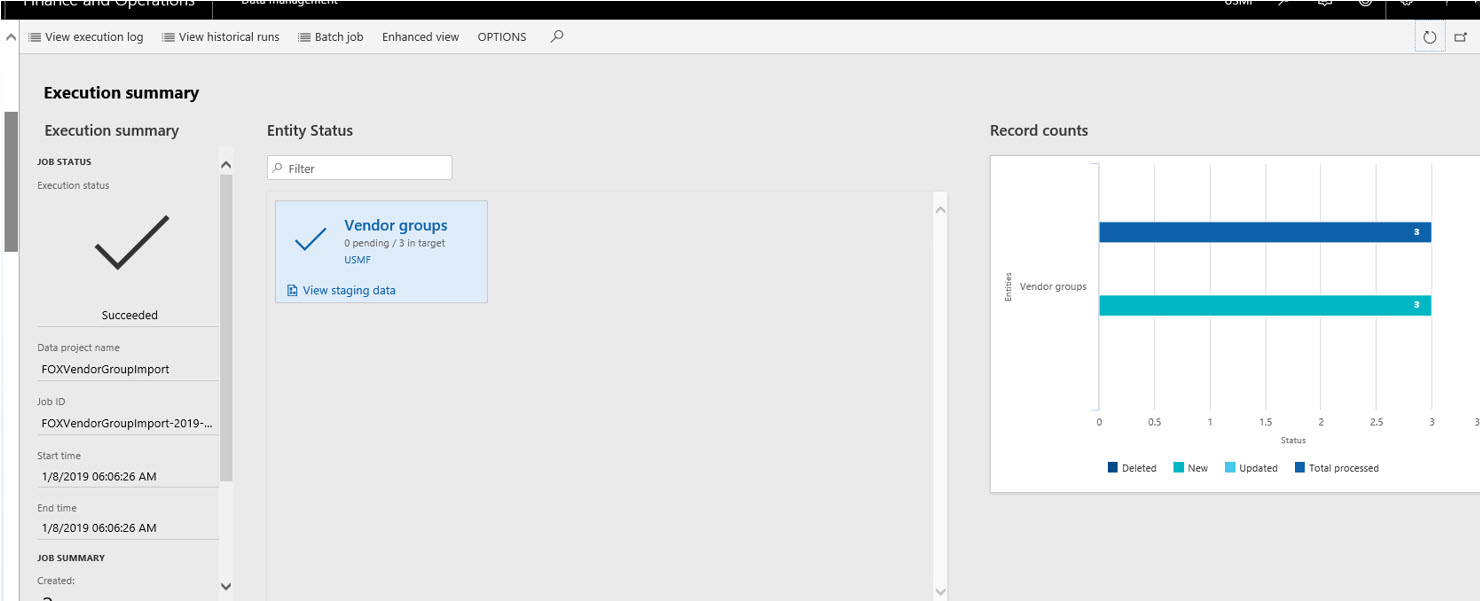This screenshot has width=1480, height=601.
Task: Open the Settings gear in the header
Action: click(x=1407, y=5)
